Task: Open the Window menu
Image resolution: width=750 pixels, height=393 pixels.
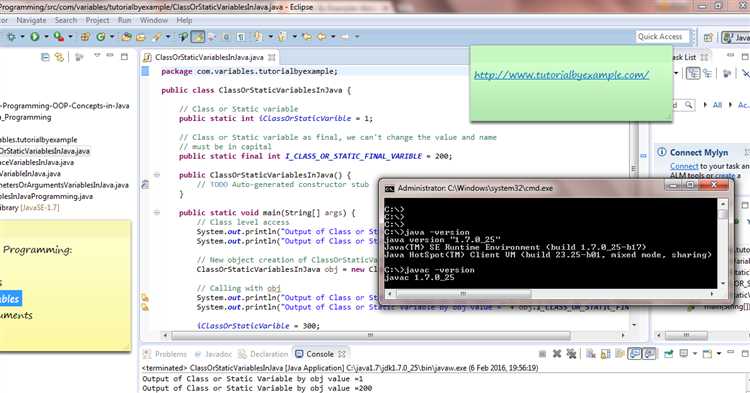Action: (x=154, y=21)
